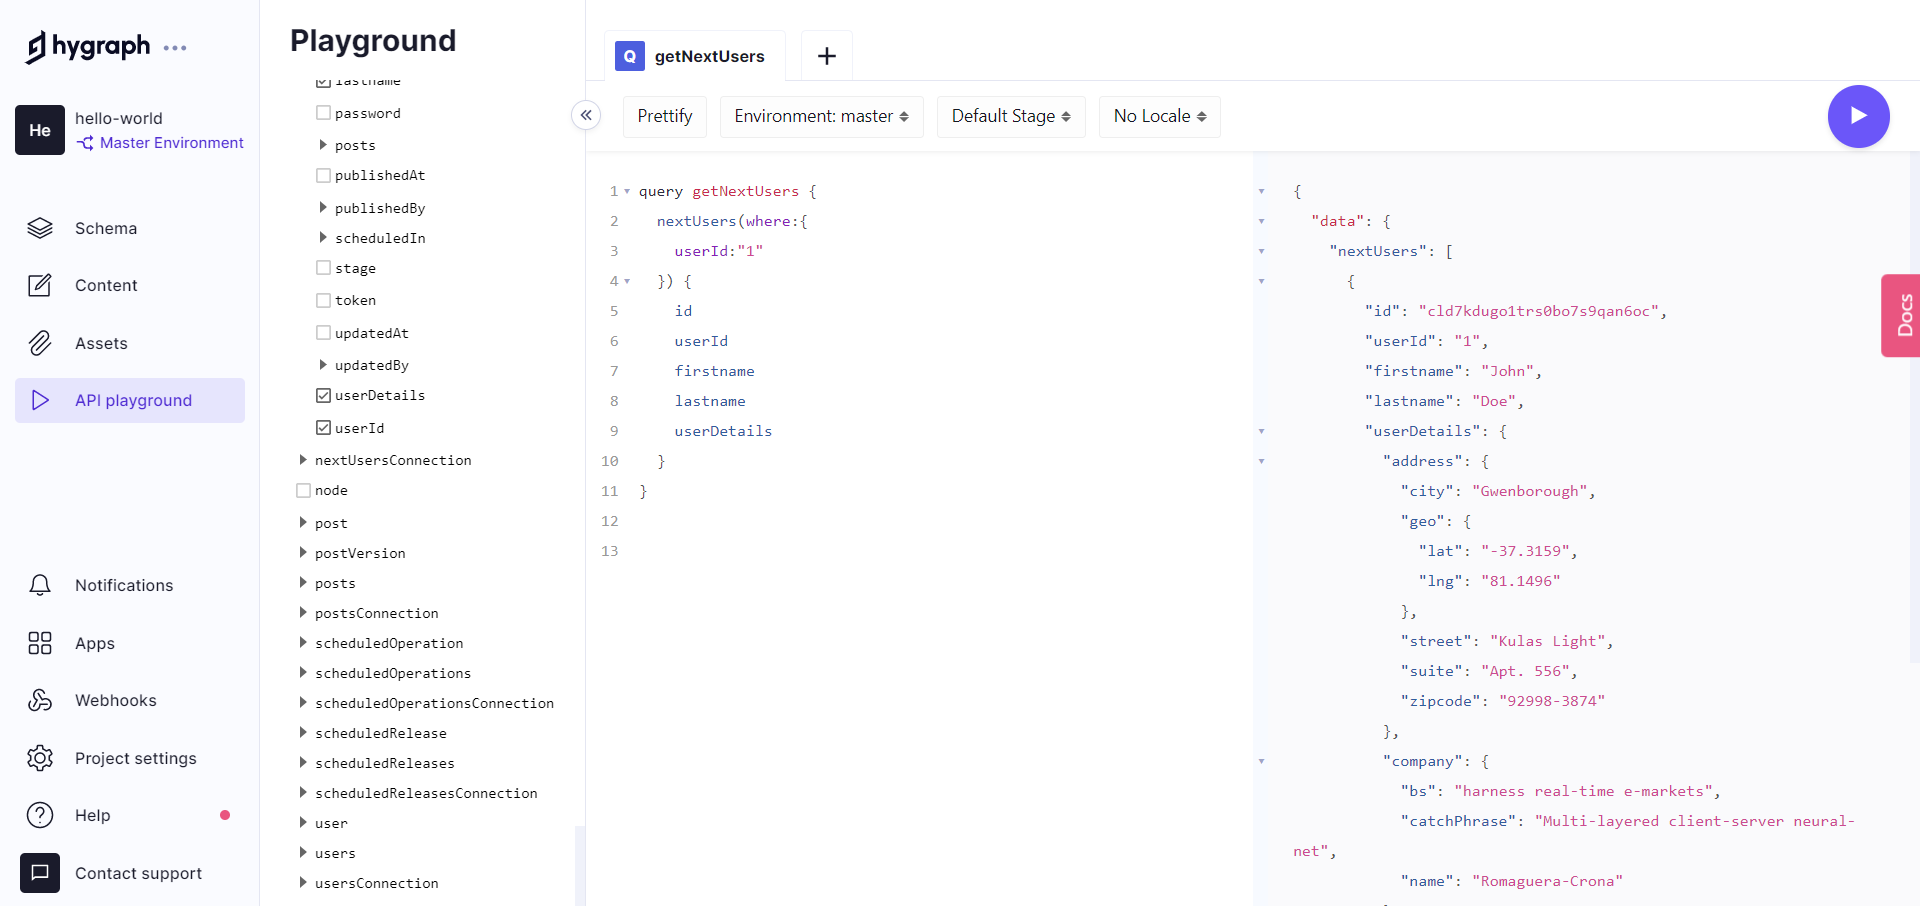Uncheck the userDetails field checkbox

click(323, 395)
